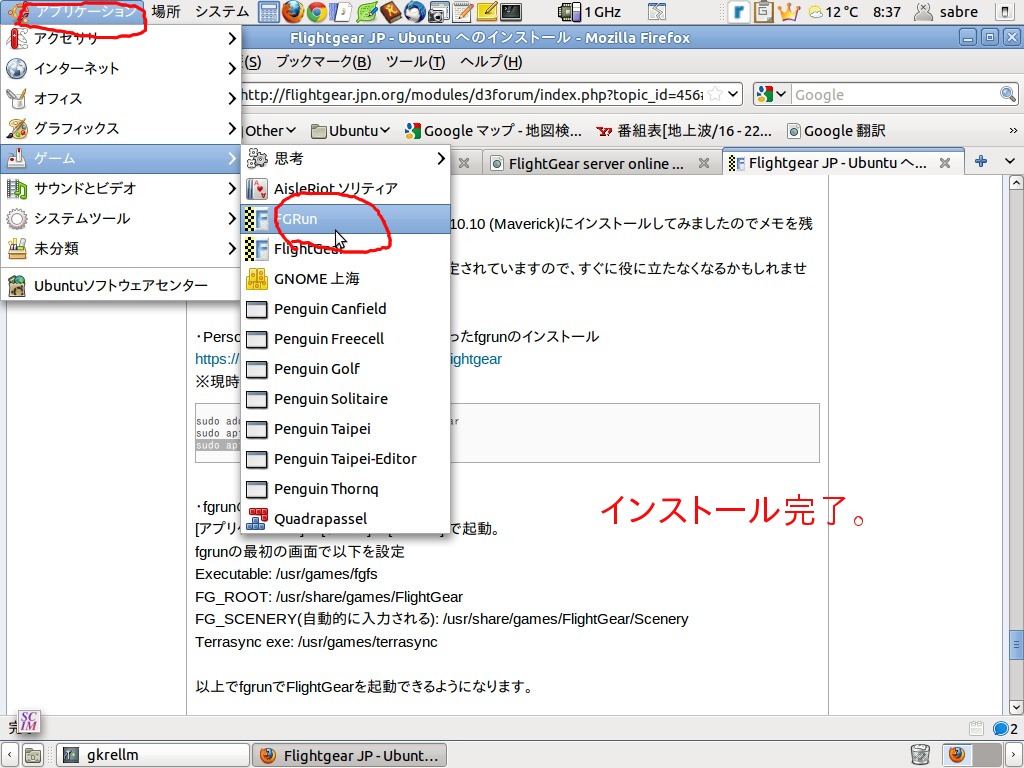The width and height of the screenshot is (1024, 768).
Task: Open Firefox ツール(T) menu
Action: coord(415,62)
